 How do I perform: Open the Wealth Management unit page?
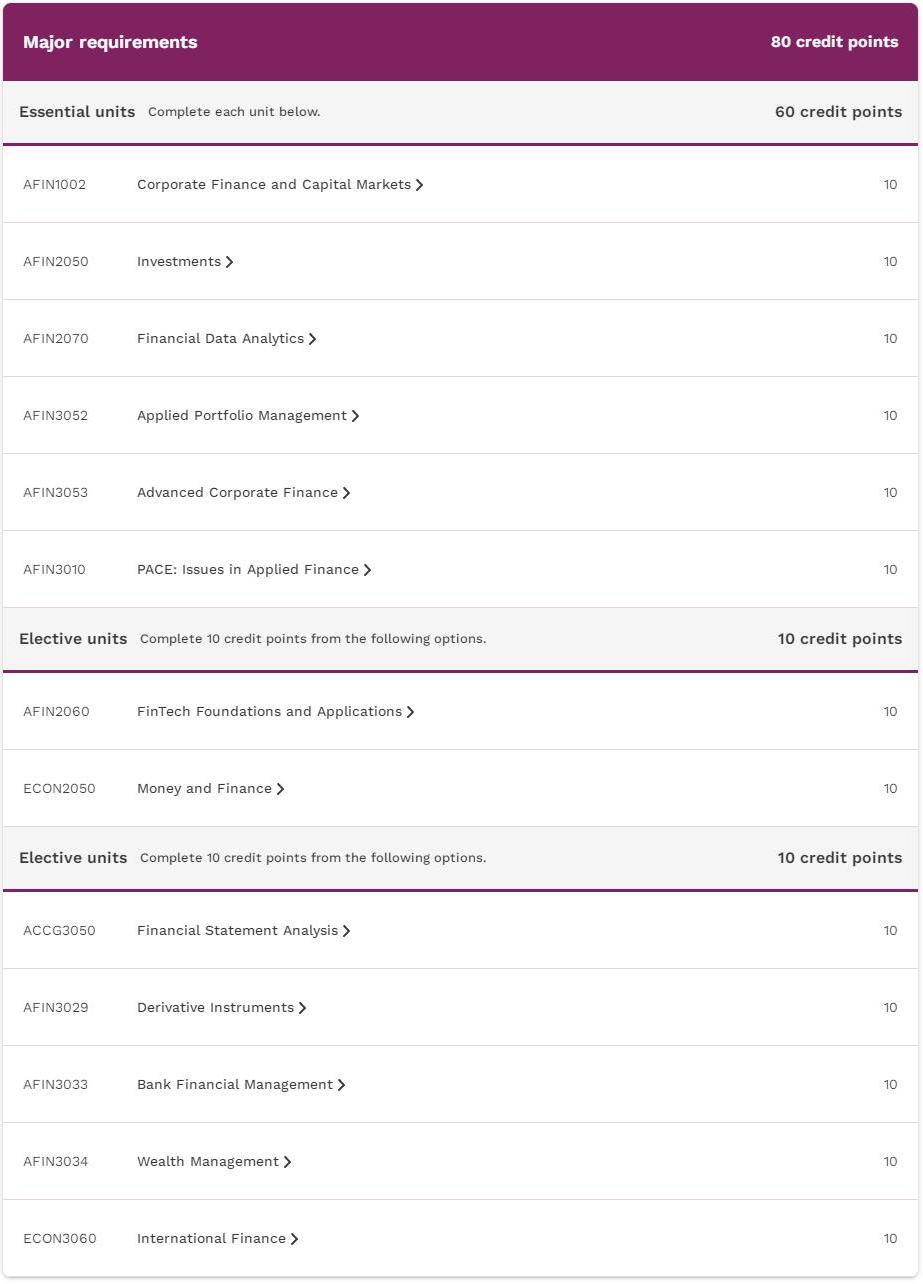214,1162
